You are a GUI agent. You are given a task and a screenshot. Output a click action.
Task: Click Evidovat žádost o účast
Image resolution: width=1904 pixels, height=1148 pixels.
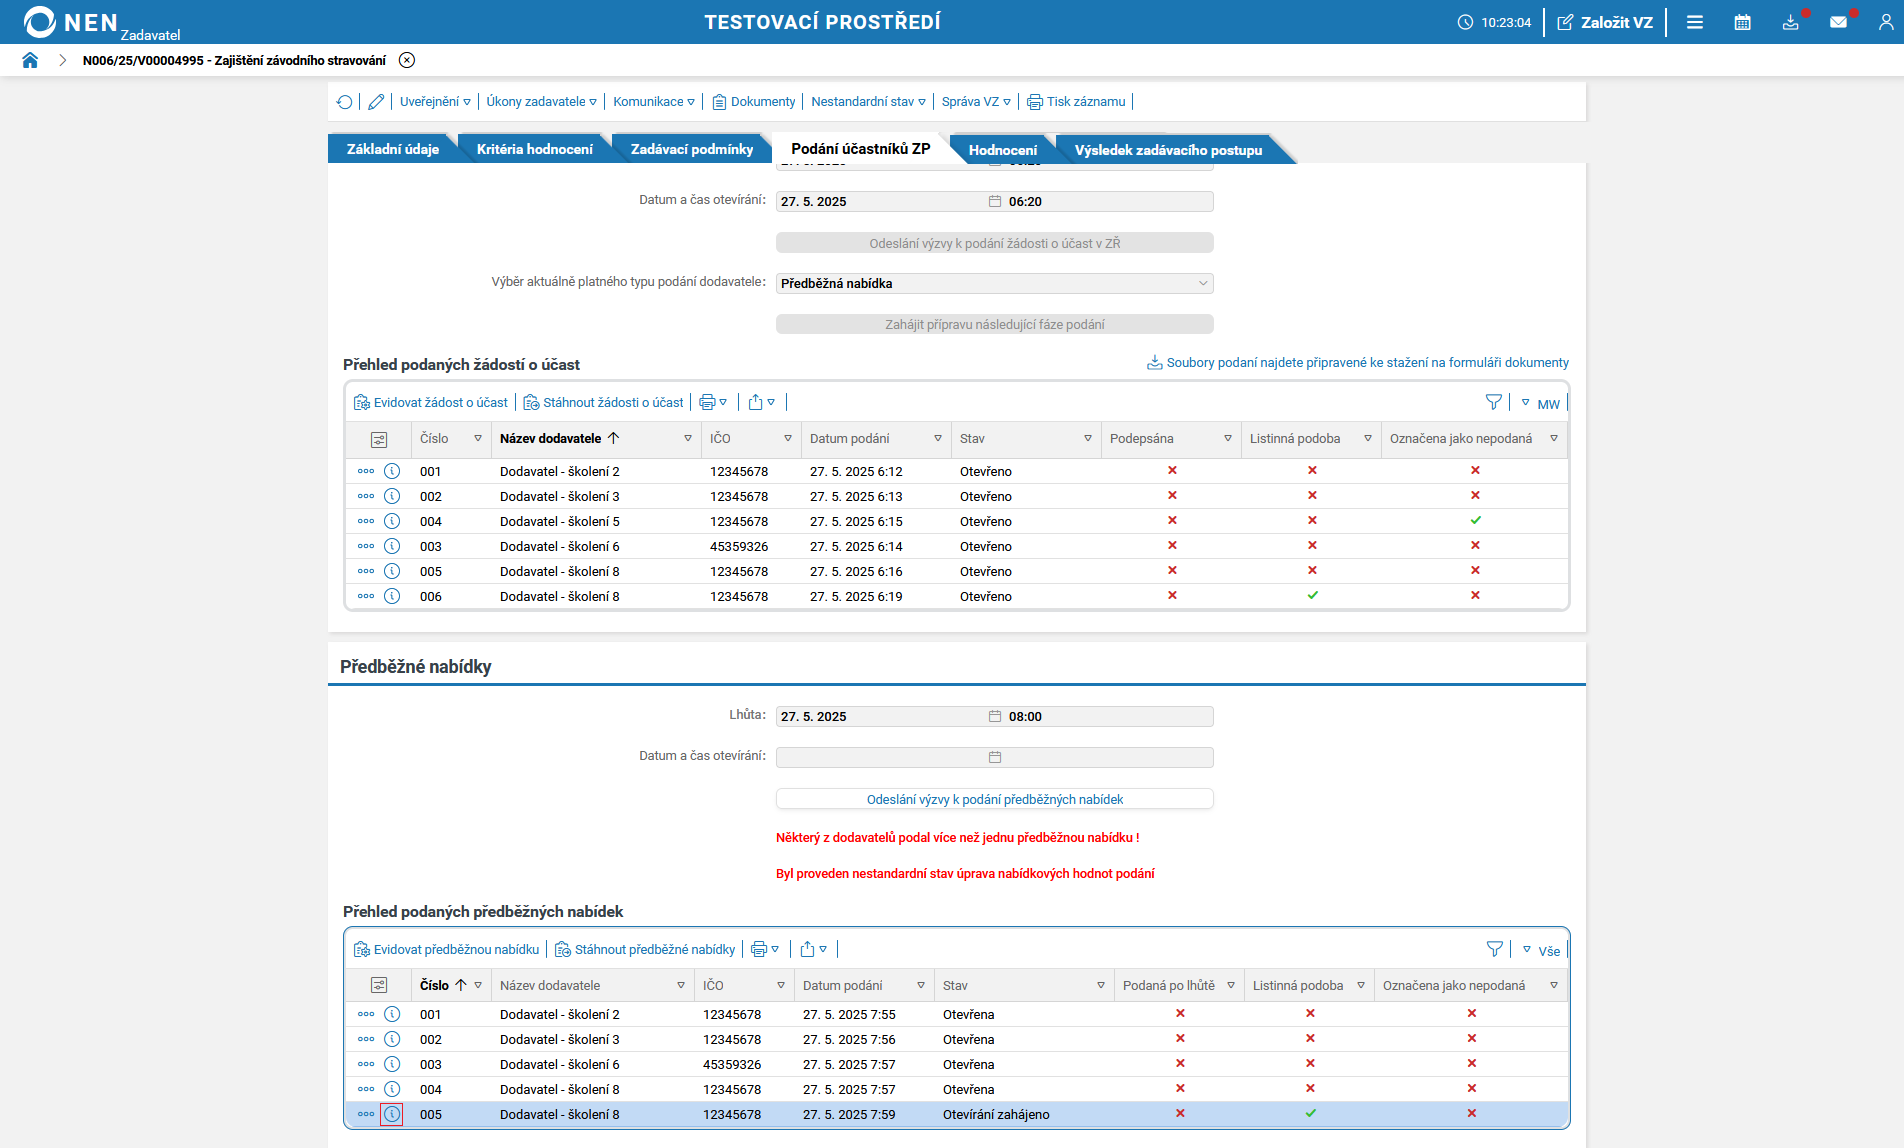pos(432,403)
